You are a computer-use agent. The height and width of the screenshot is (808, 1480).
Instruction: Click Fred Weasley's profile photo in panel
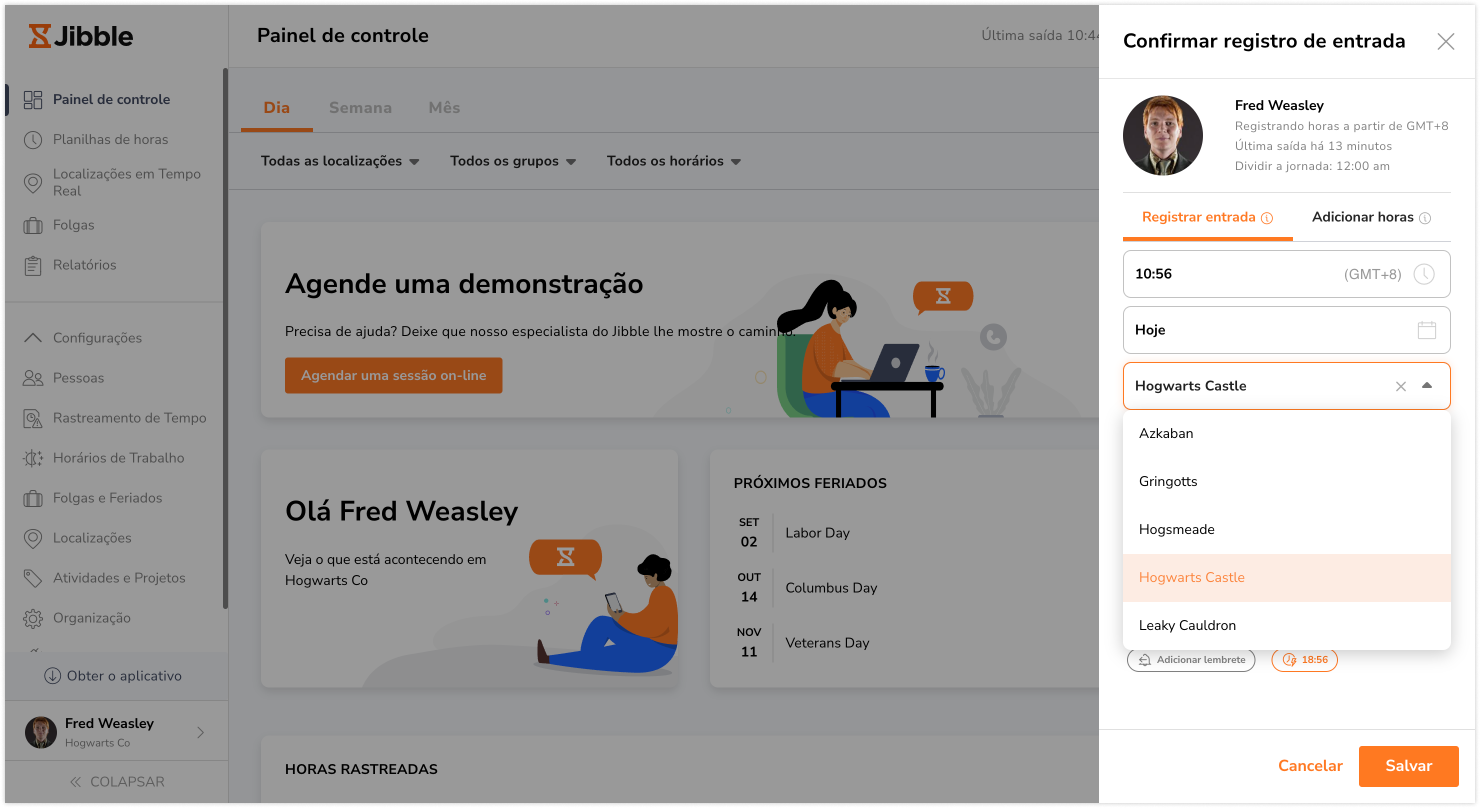[x=1163, y=136]
